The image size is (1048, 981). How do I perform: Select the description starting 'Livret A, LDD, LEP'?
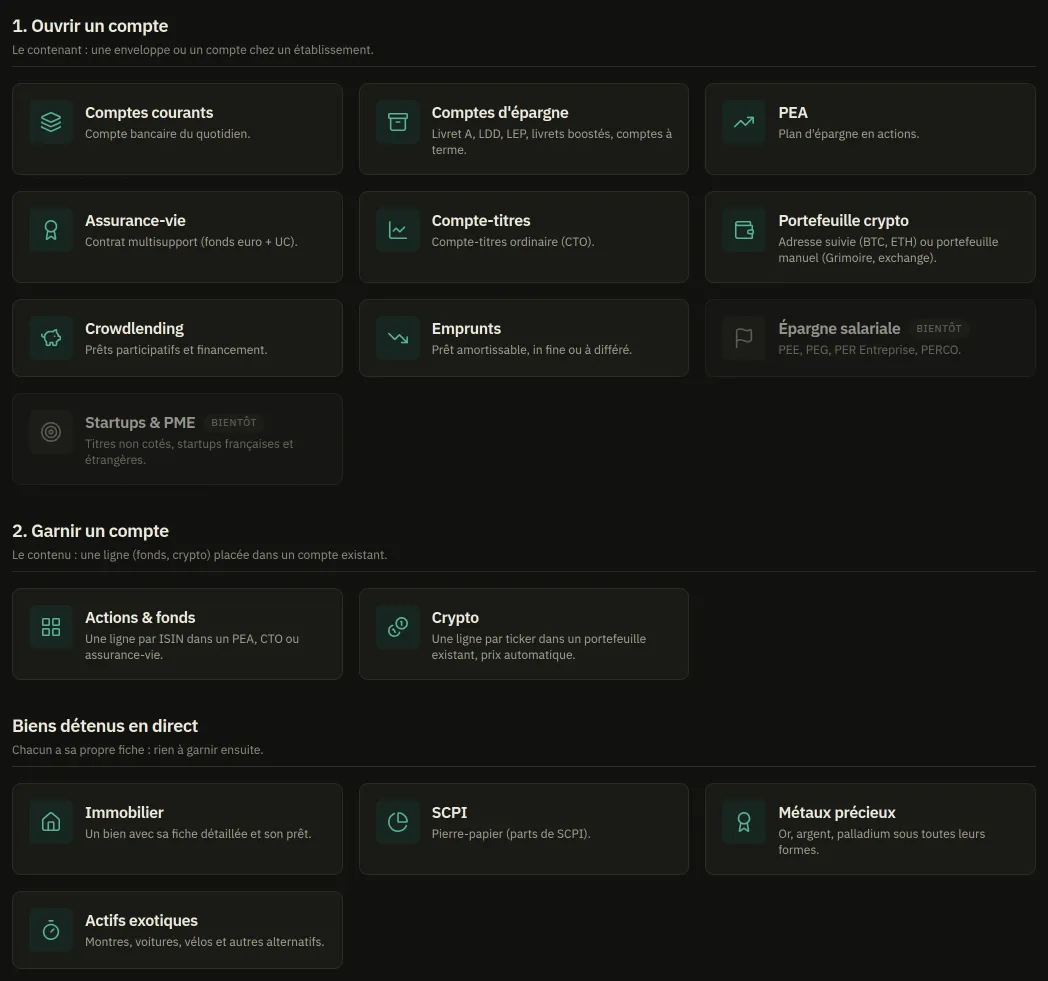coord(552,142)
